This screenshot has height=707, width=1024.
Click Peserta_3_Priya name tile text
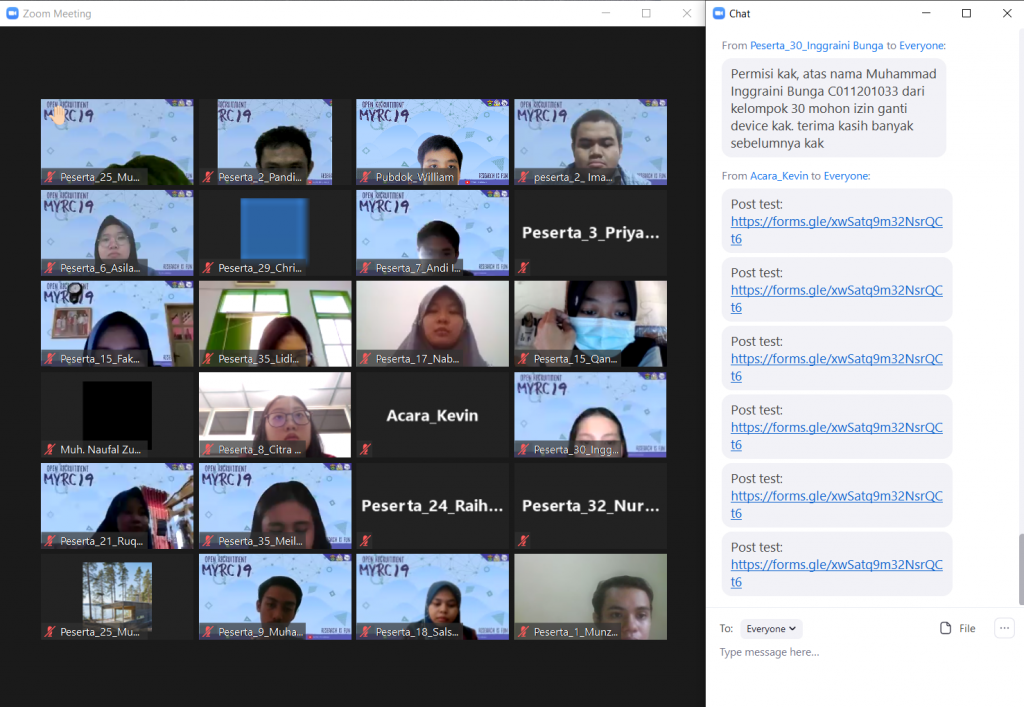(x=590, y=233)
